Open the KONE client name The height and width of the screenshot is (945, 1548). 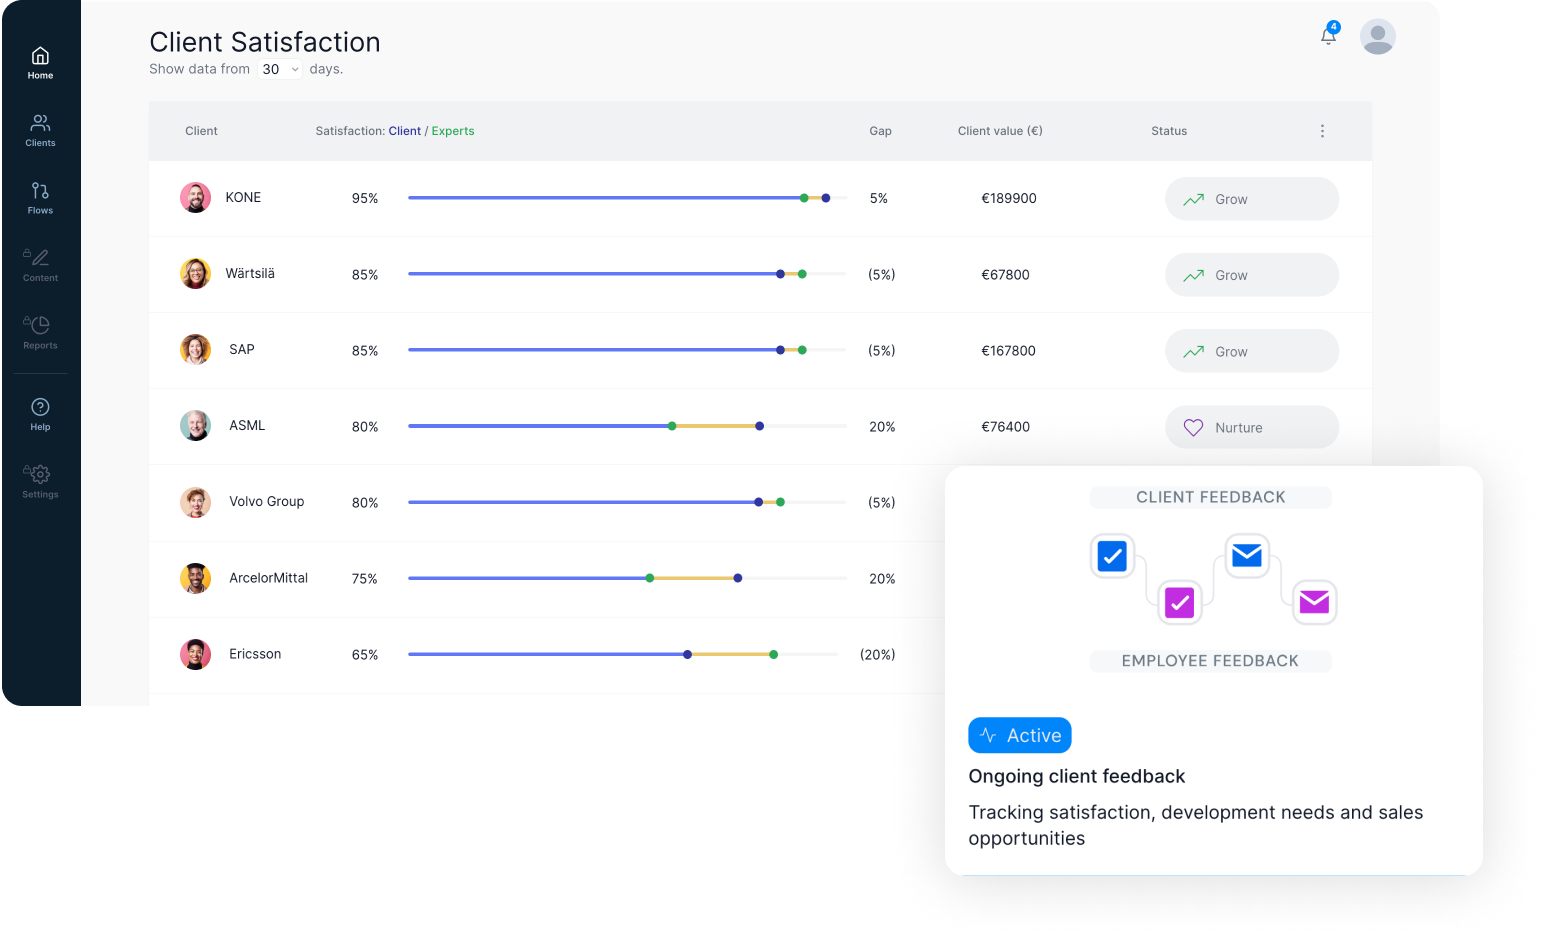243,197
